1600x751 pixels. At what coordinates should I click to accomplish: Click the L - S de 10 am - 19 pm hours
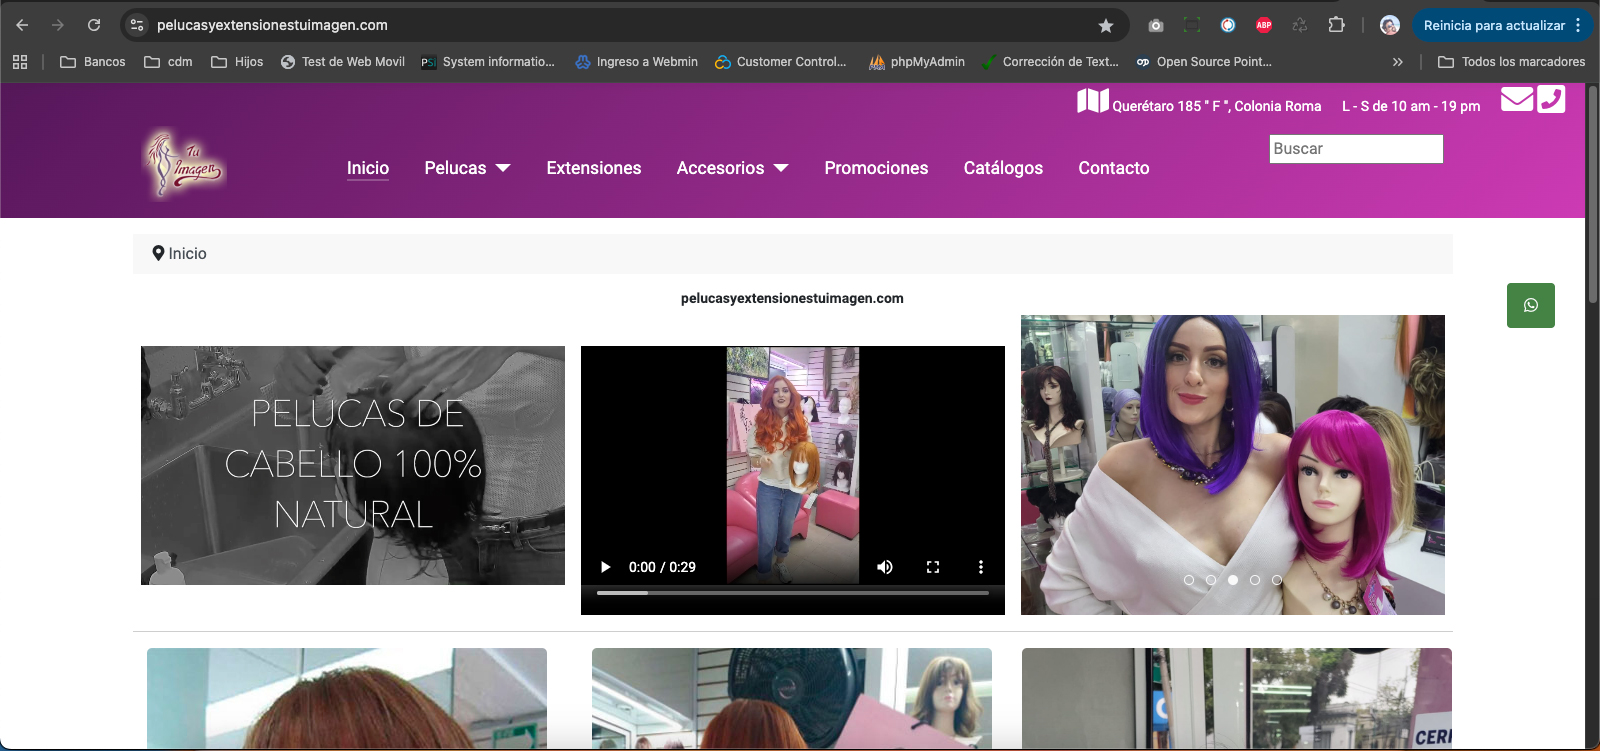1411,106
